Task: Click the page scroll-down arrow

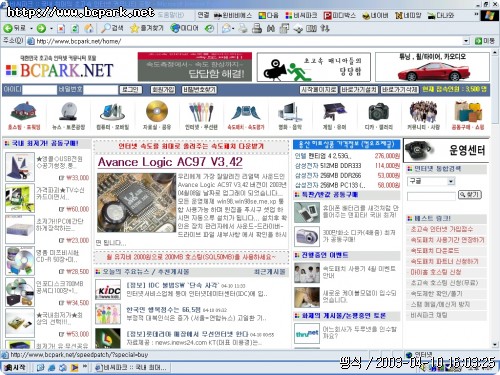Action: pyautogui.click(x=495, y=344)
